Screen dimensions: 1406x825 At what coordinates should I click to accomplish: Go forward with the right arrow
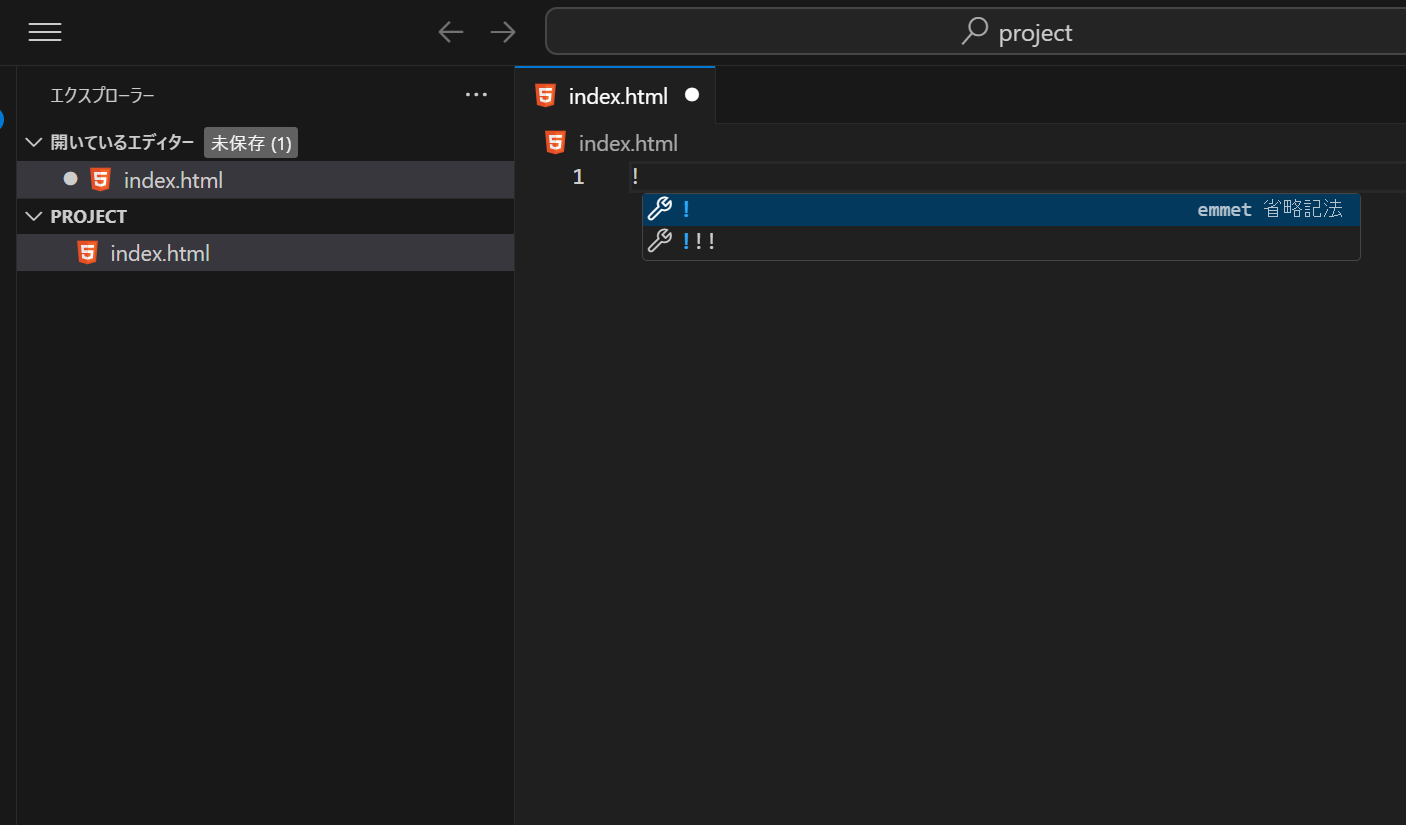click(503, 32)
